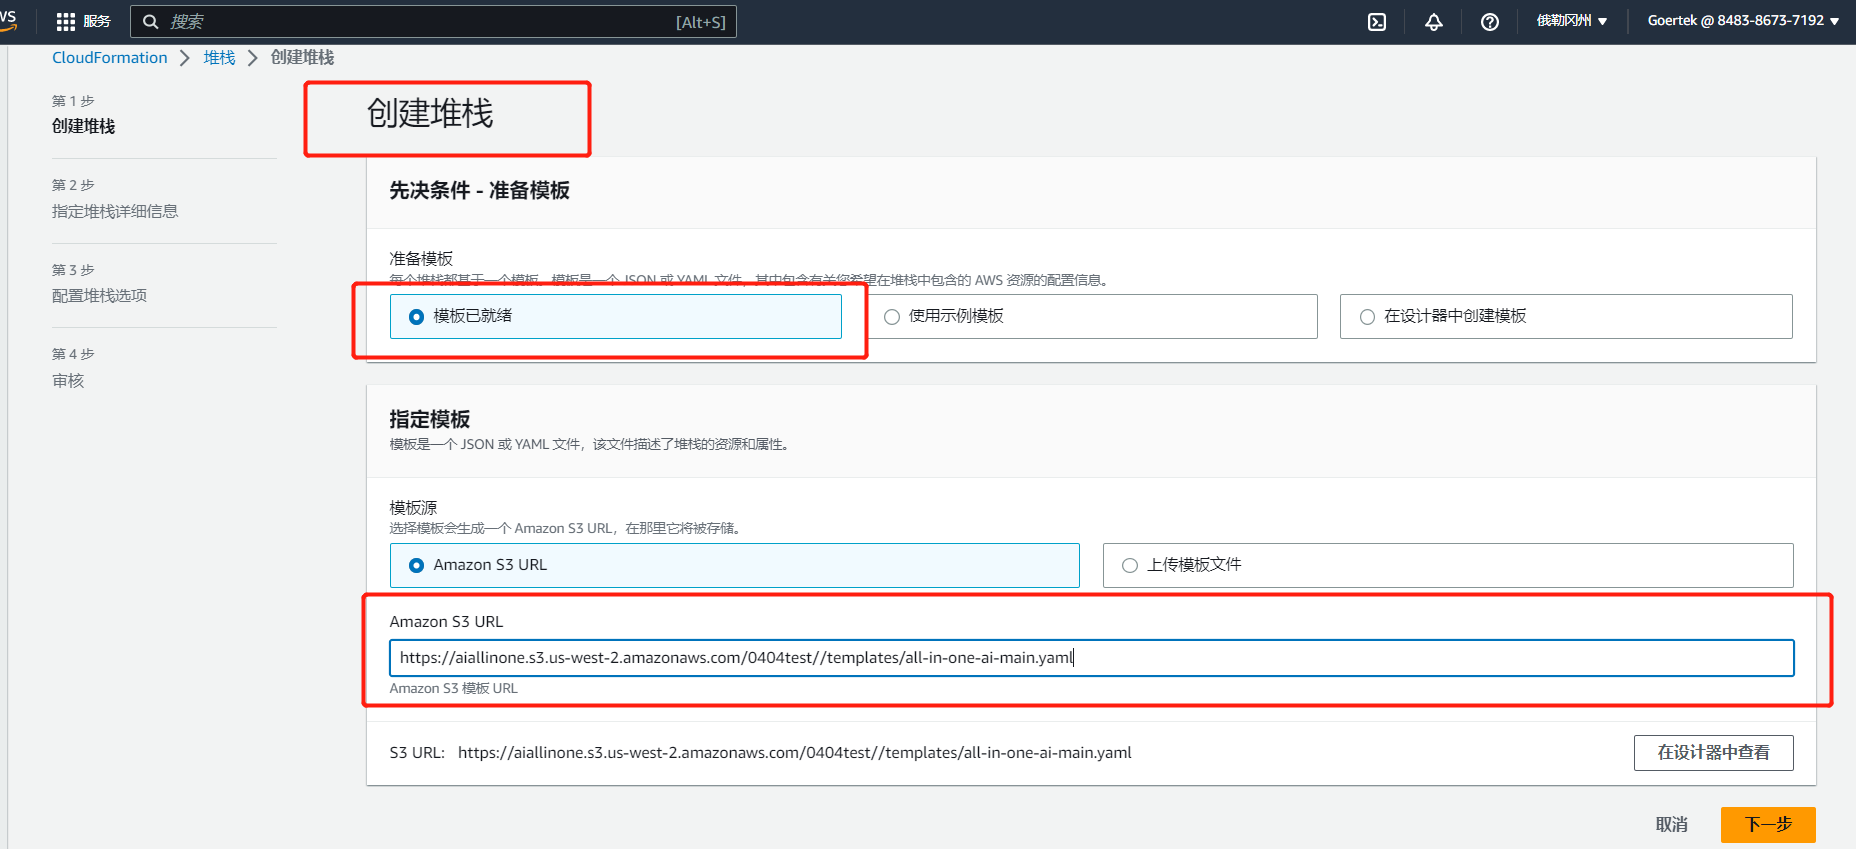Click into the Amazon S3 URL field
The width and height of the screenshot is (1856, 849).
tap(1090, 658)
